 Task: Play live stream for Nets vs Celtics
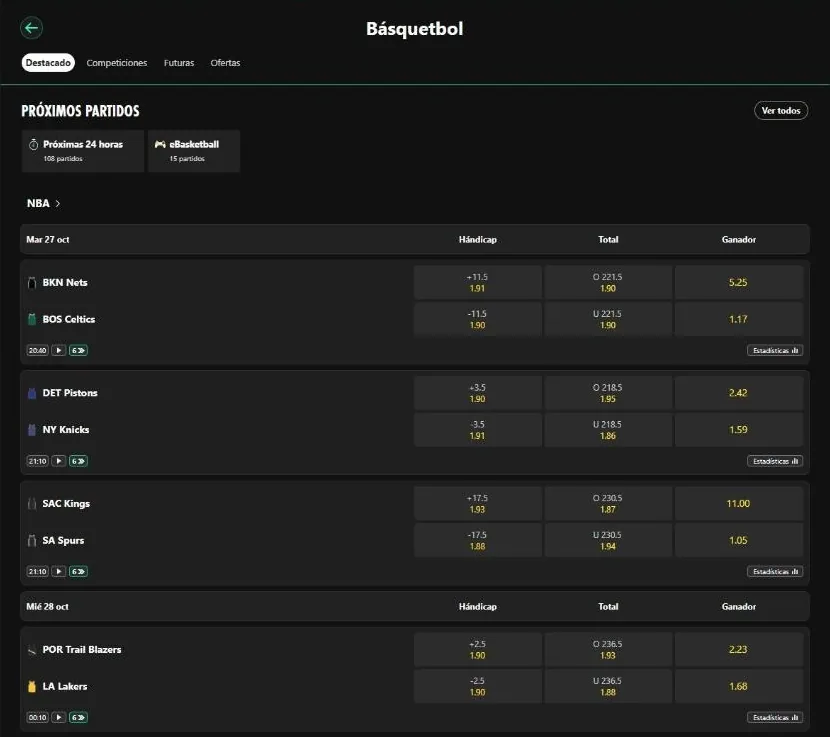point(59,350)
